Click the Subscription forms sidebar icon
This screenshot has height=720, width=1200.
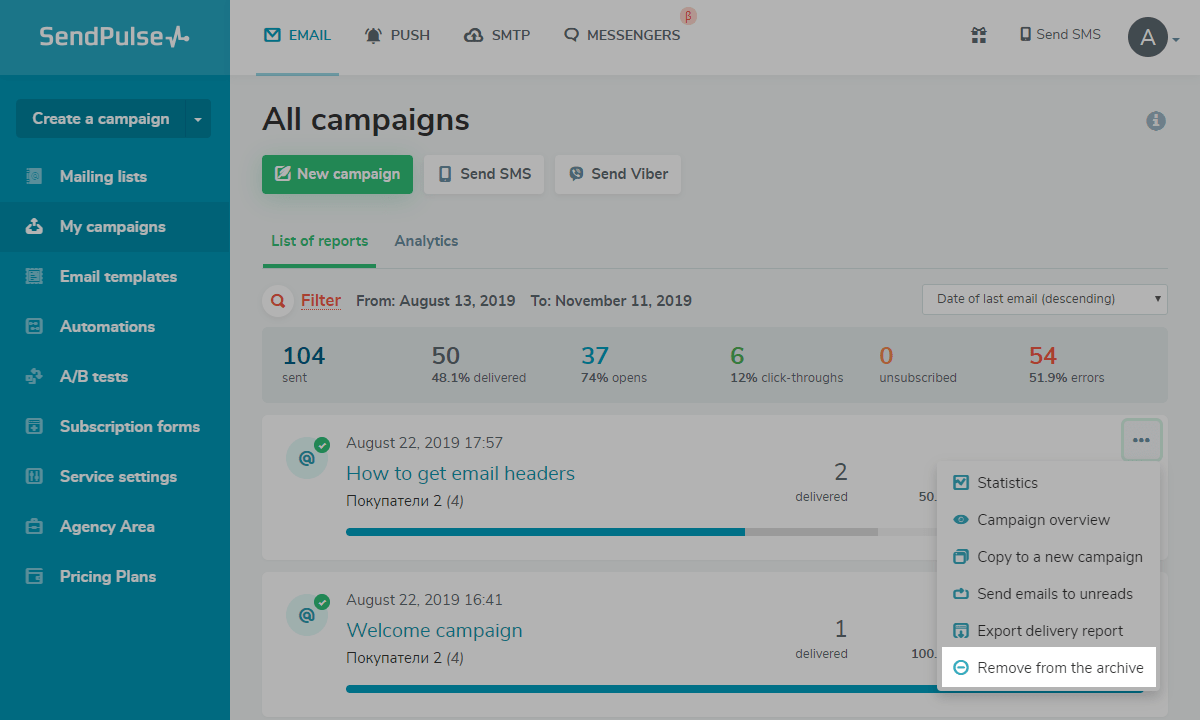35,426
